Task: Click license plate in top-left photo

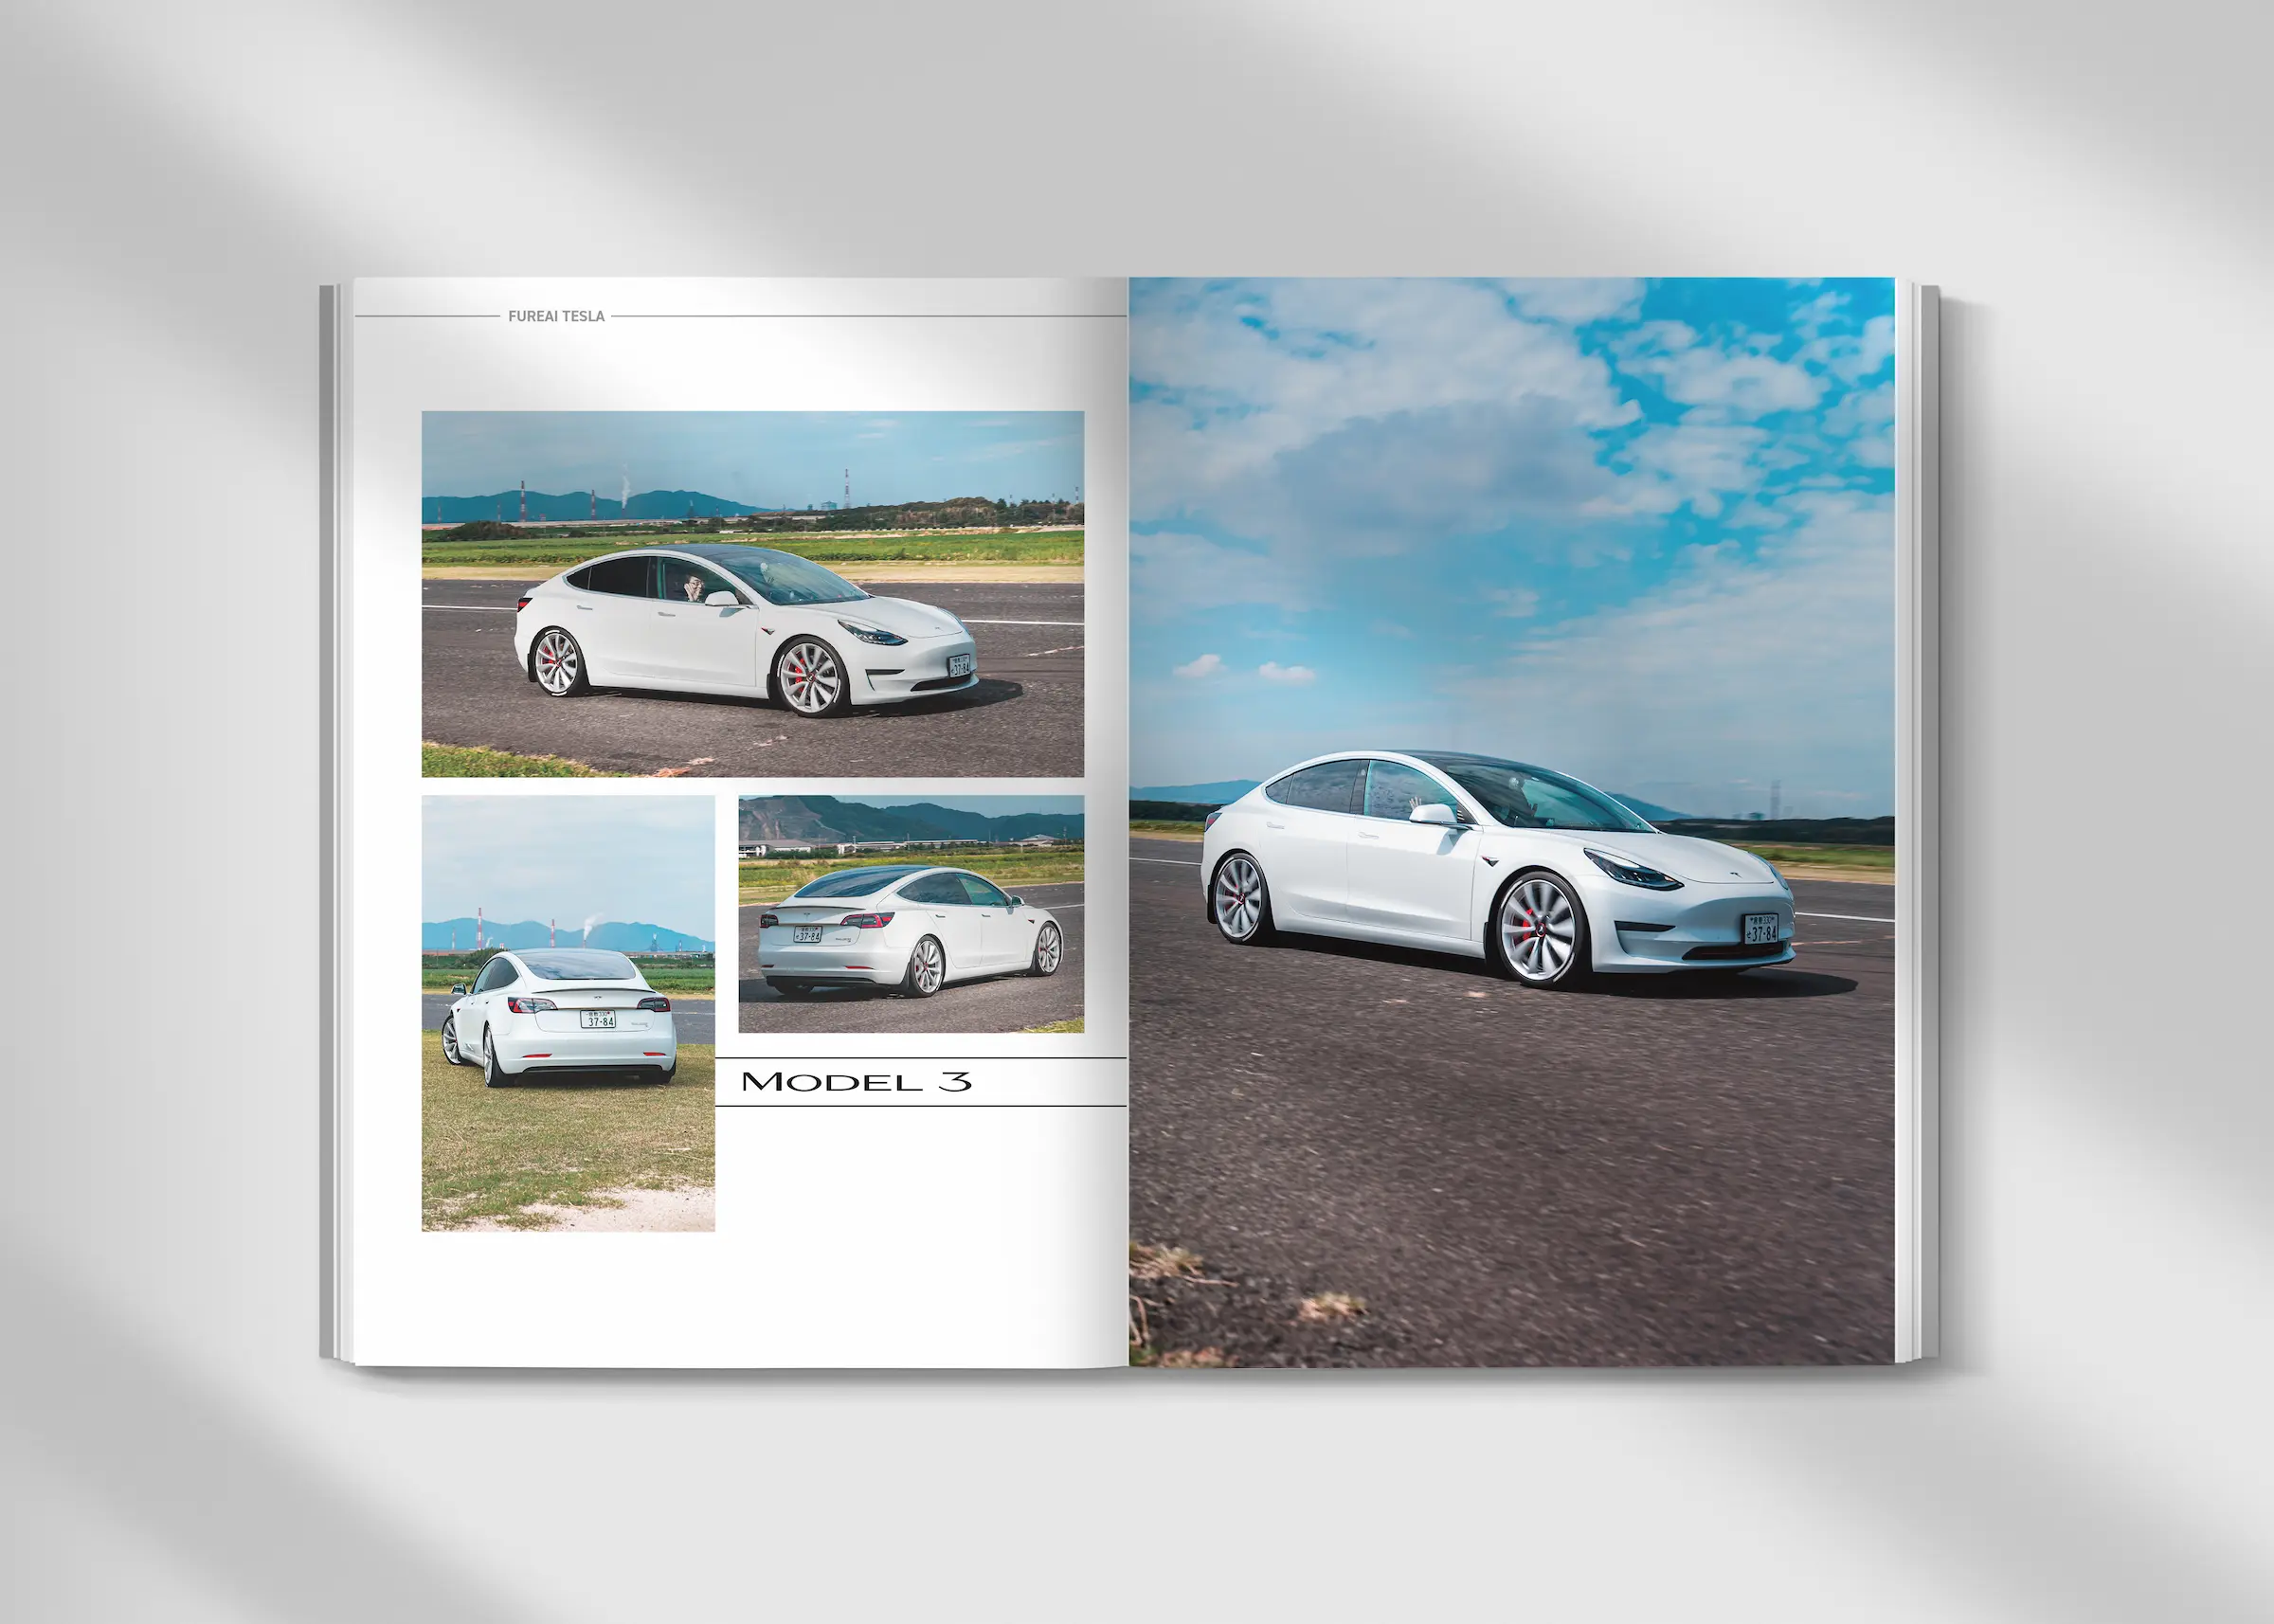Action: 959,665
